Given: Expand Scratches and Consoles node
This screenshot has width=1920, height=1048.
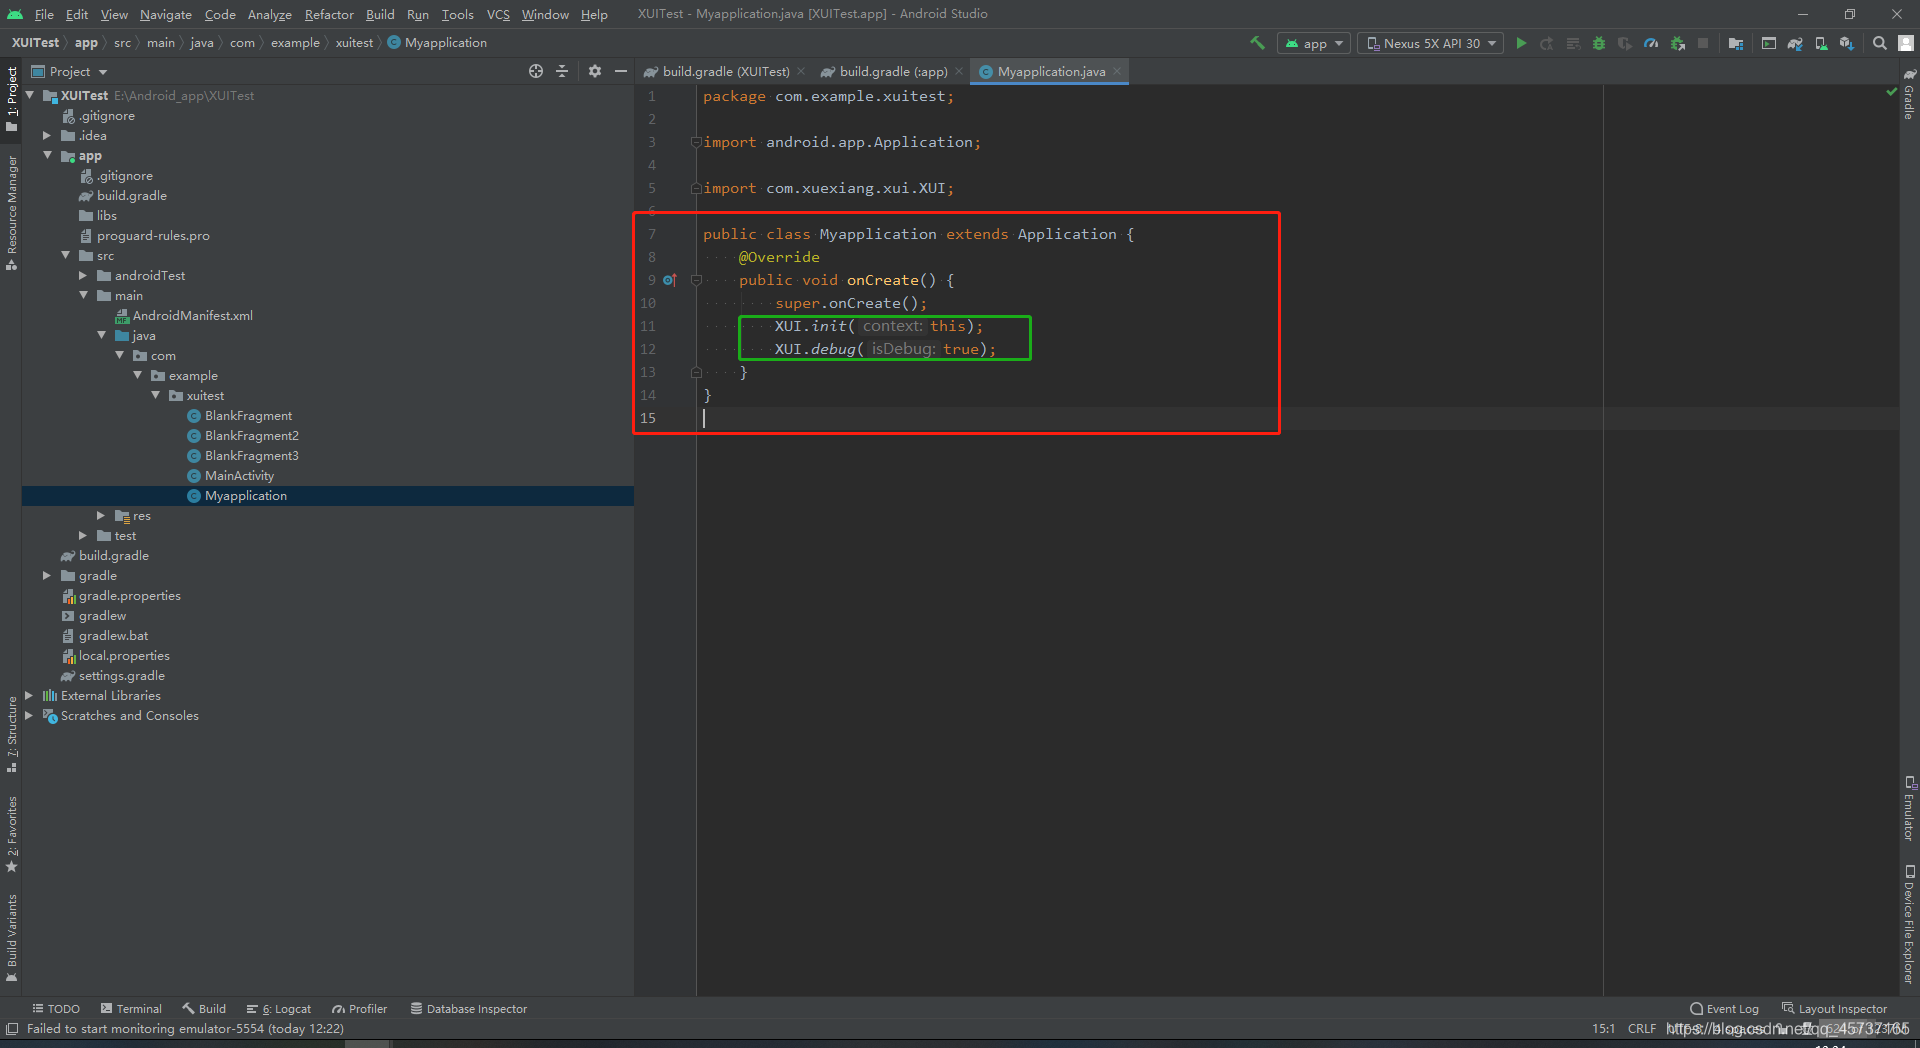Looking at the screenshot, I should point(28,715).
